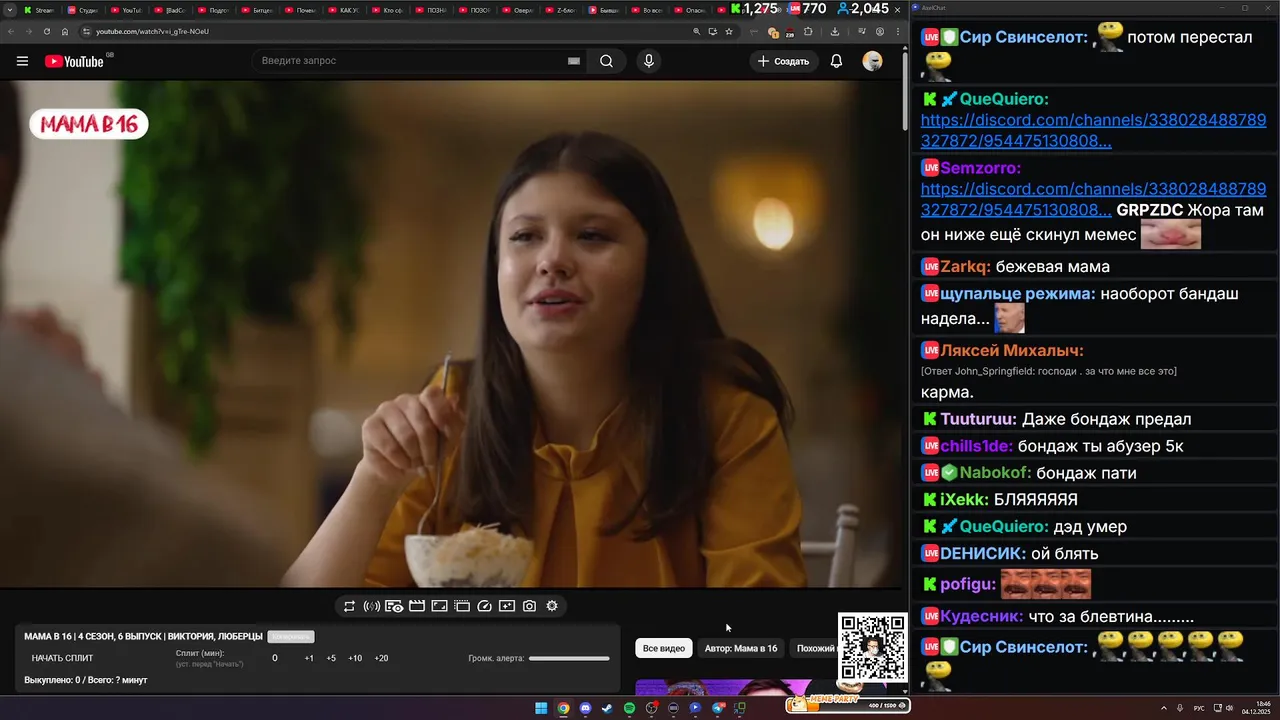This screenshot has width=1280, height=720.
Task: Click the Создать create button
Action: [x=783, y=61]
